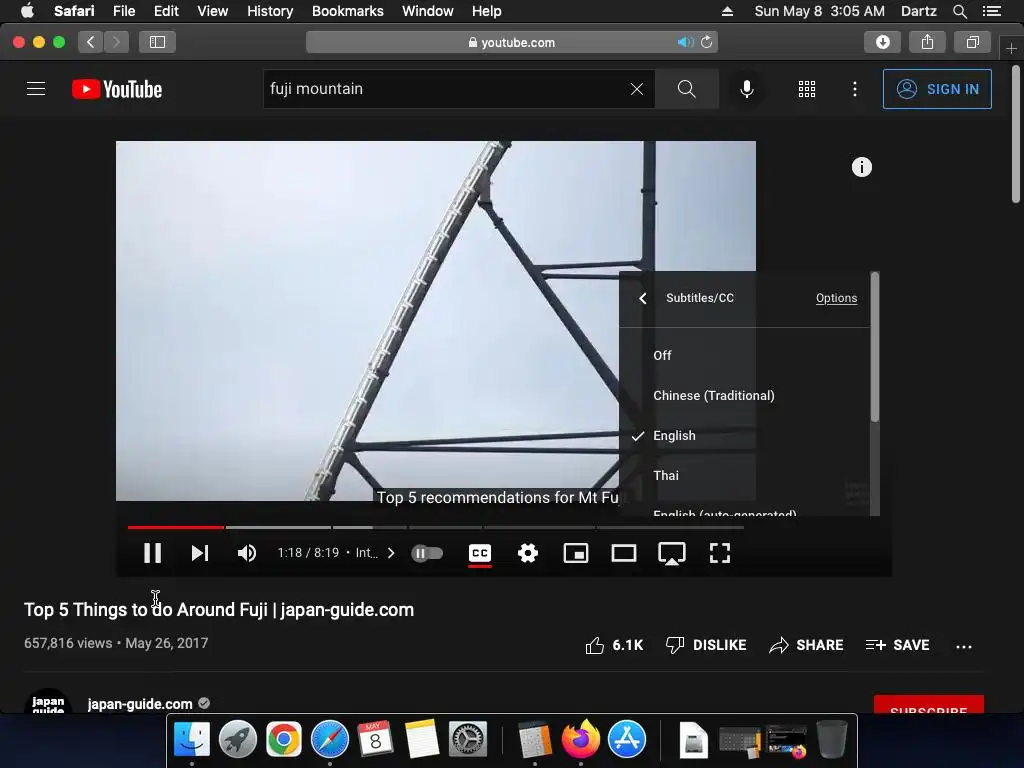Open App Store from the dock
The height and width of the screenshot is (768, 1024).
coord(626,739)
